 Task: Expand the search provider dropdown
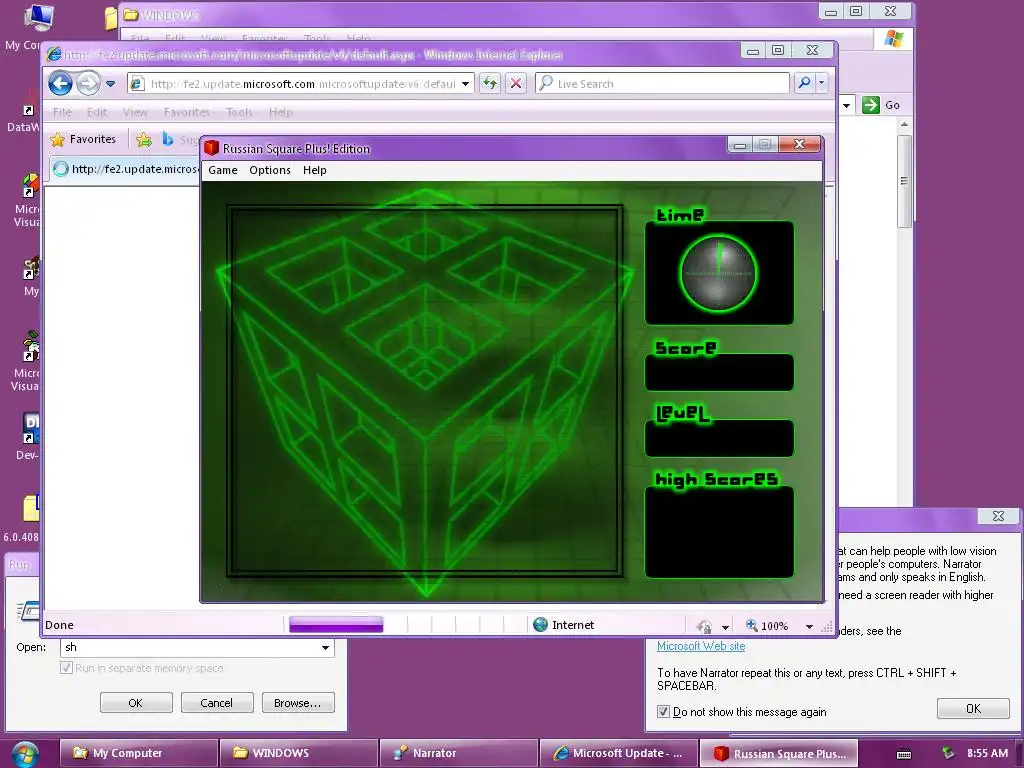click(x=821, y=83)
